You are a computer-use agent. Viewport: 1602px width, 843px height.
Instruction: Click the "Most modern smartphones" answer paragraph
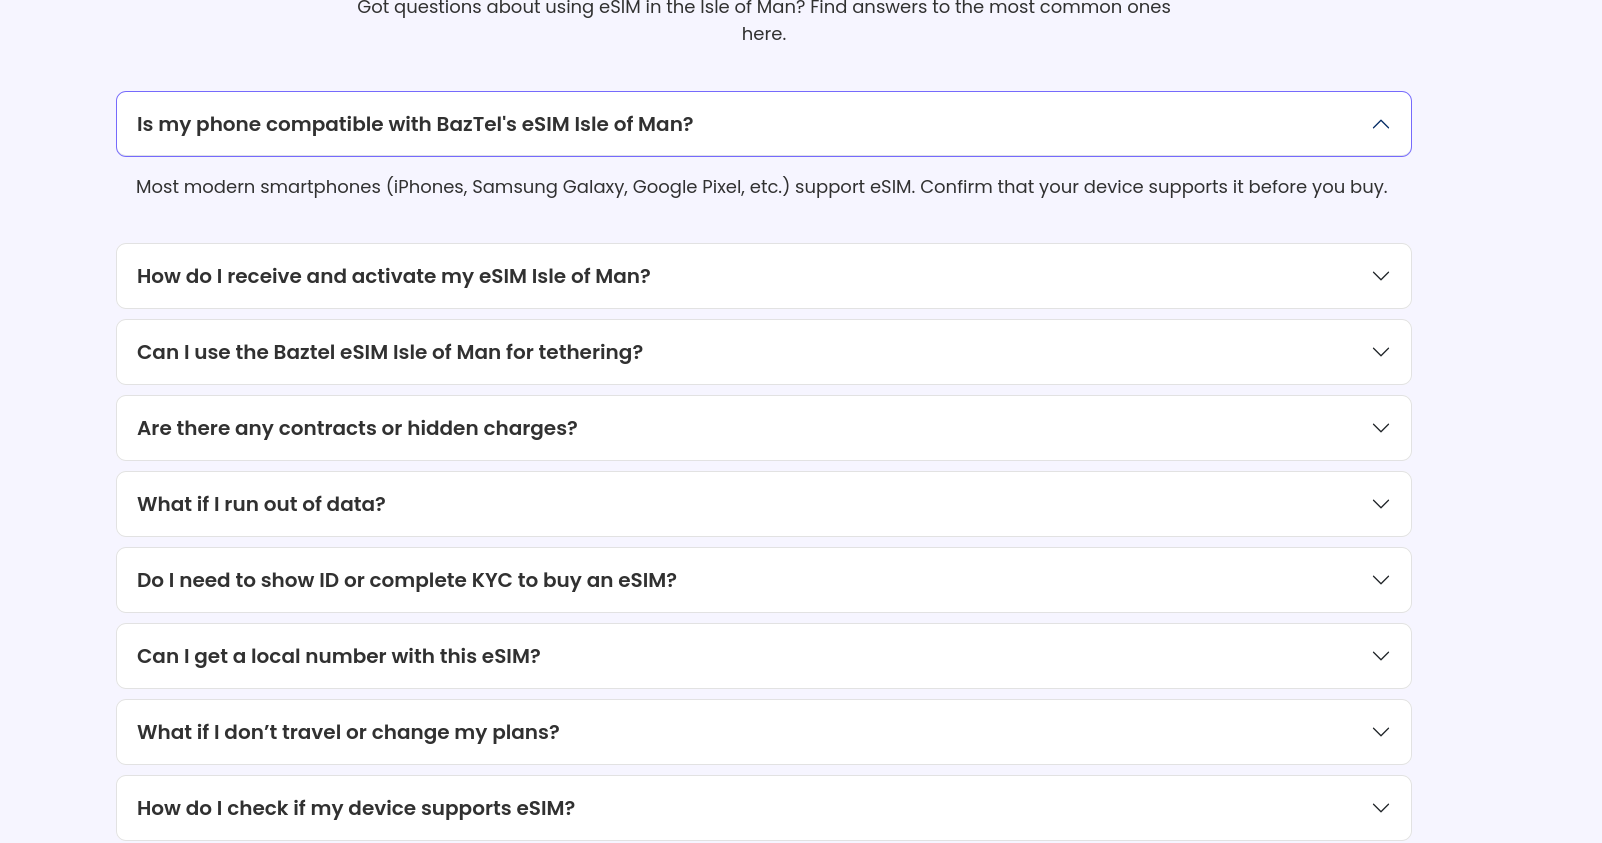761,187
